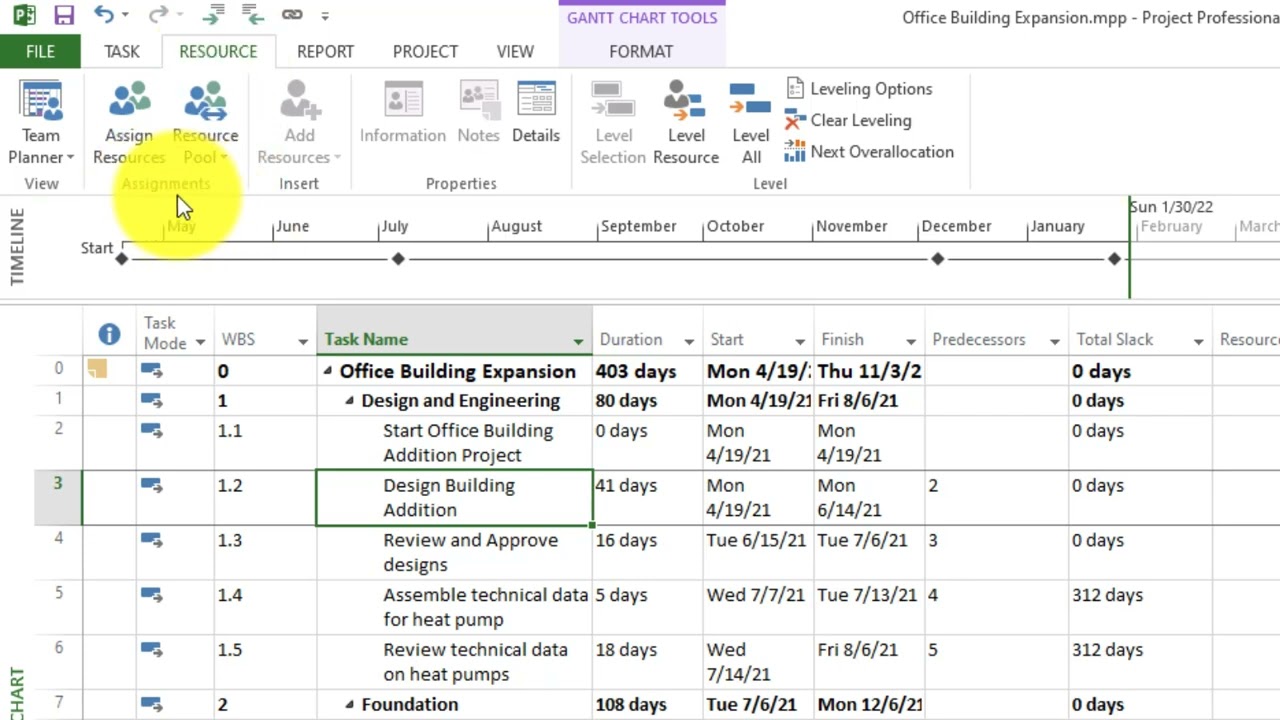Collapse Design and Engineering summary task

(x=349, y=401)
